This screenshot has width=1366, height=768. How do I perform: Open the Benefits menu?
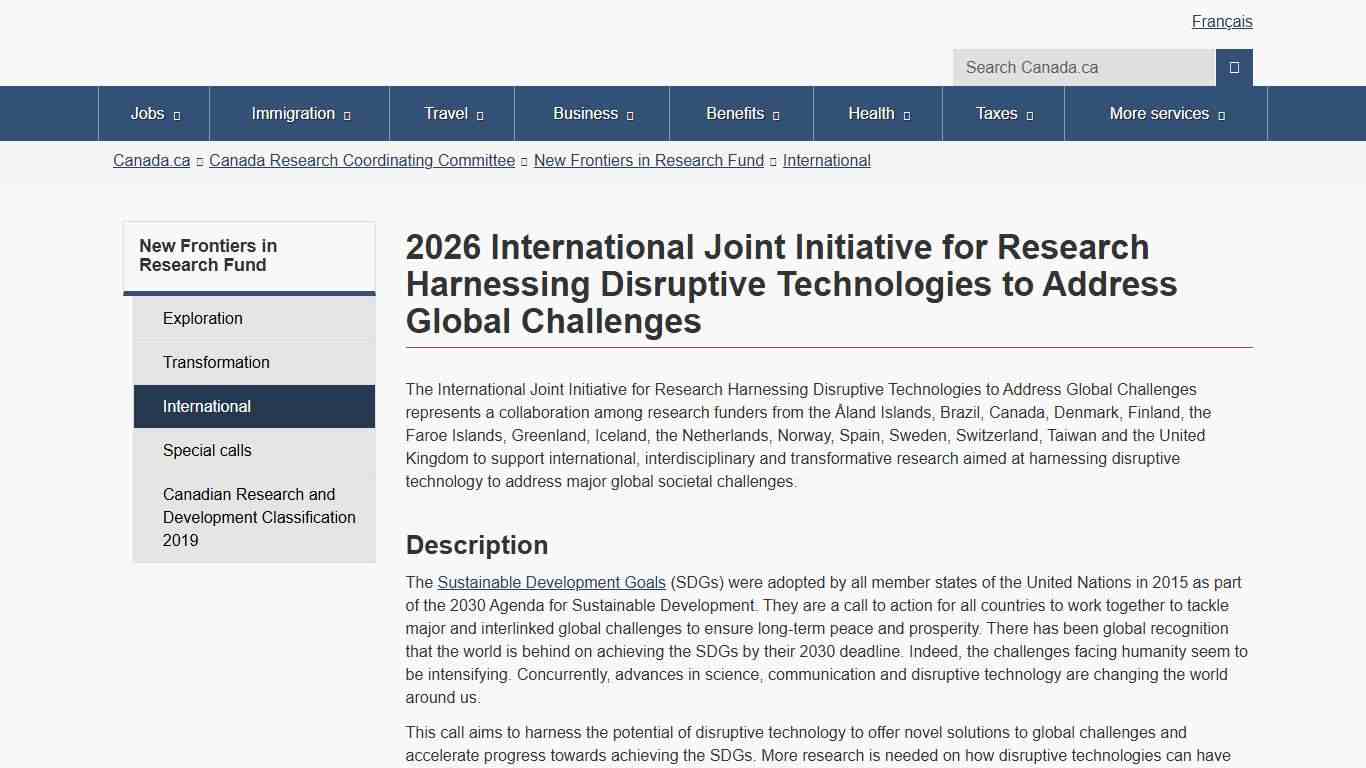tap(741, 113)
